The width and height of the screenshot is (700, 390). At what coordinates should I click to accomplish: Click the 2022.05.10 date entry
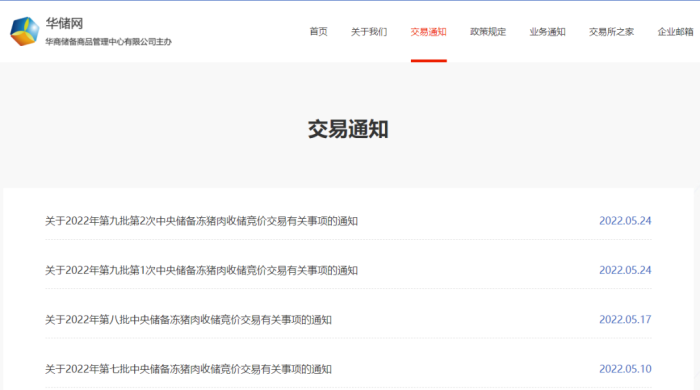point(625,369)
